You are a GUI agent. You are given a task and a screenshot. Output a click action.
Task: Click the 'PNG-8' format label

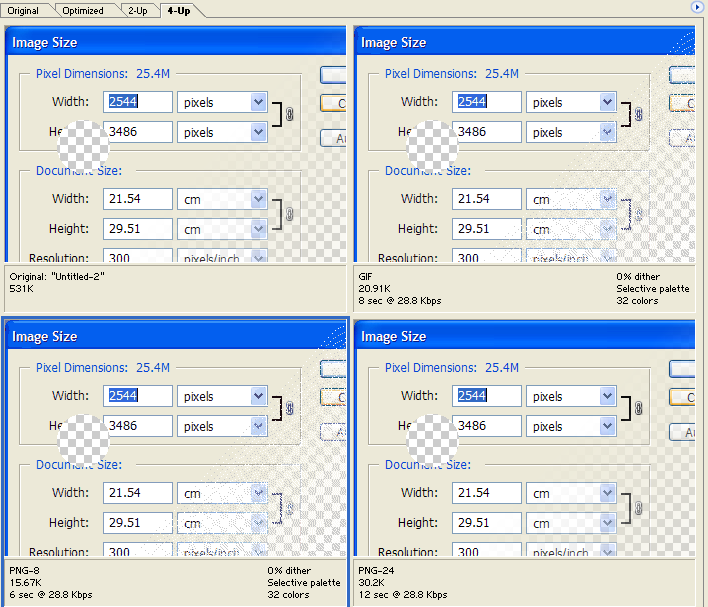click(24, 570)
